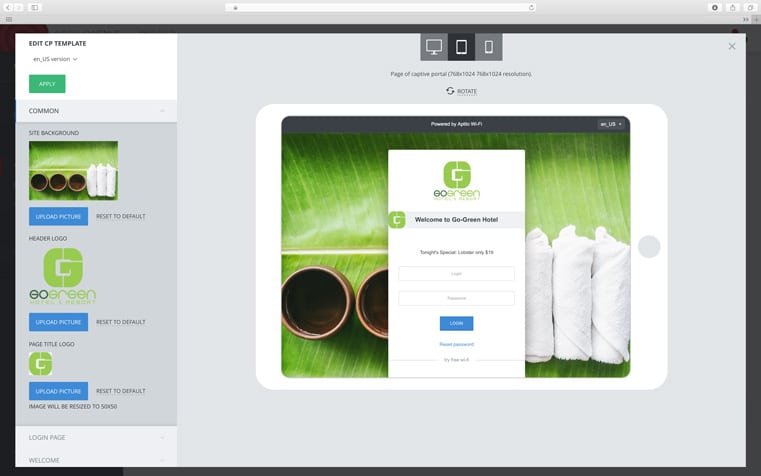
Task: Click the site background thumbnail
Action: 73,170
